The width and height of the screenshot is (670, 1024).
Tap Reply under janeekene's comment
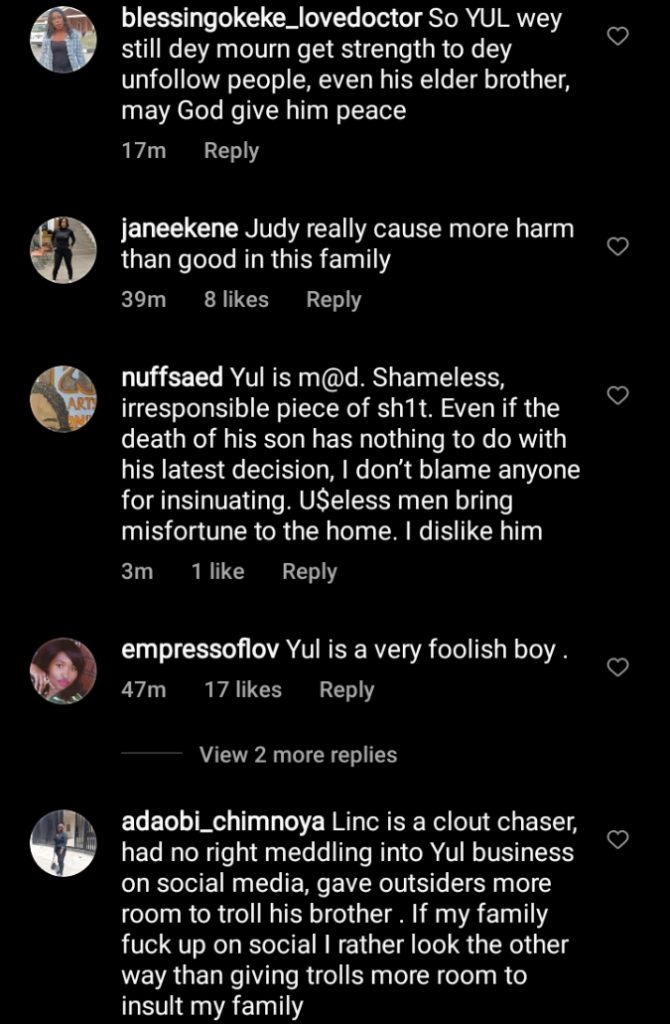[x=334, y=299]
